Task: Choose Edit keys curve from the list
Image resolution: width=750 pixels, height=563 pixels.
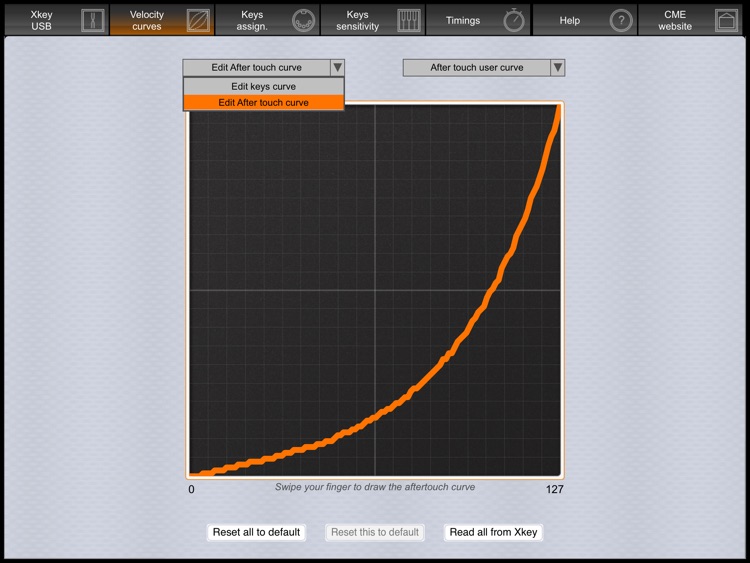Action: pyautogui.click(x=264, y=87)
